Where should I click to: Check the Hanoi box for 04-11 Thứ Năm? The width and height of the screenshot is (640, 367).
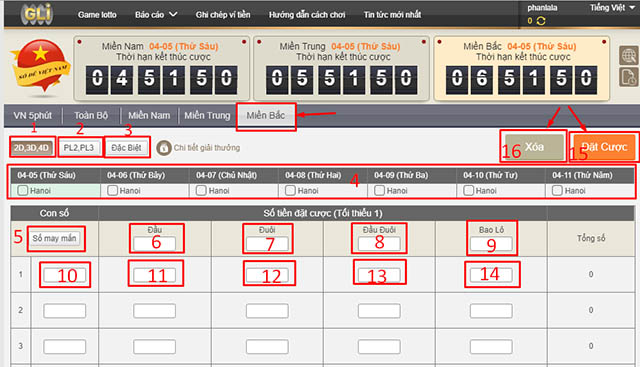pos(557,190)
